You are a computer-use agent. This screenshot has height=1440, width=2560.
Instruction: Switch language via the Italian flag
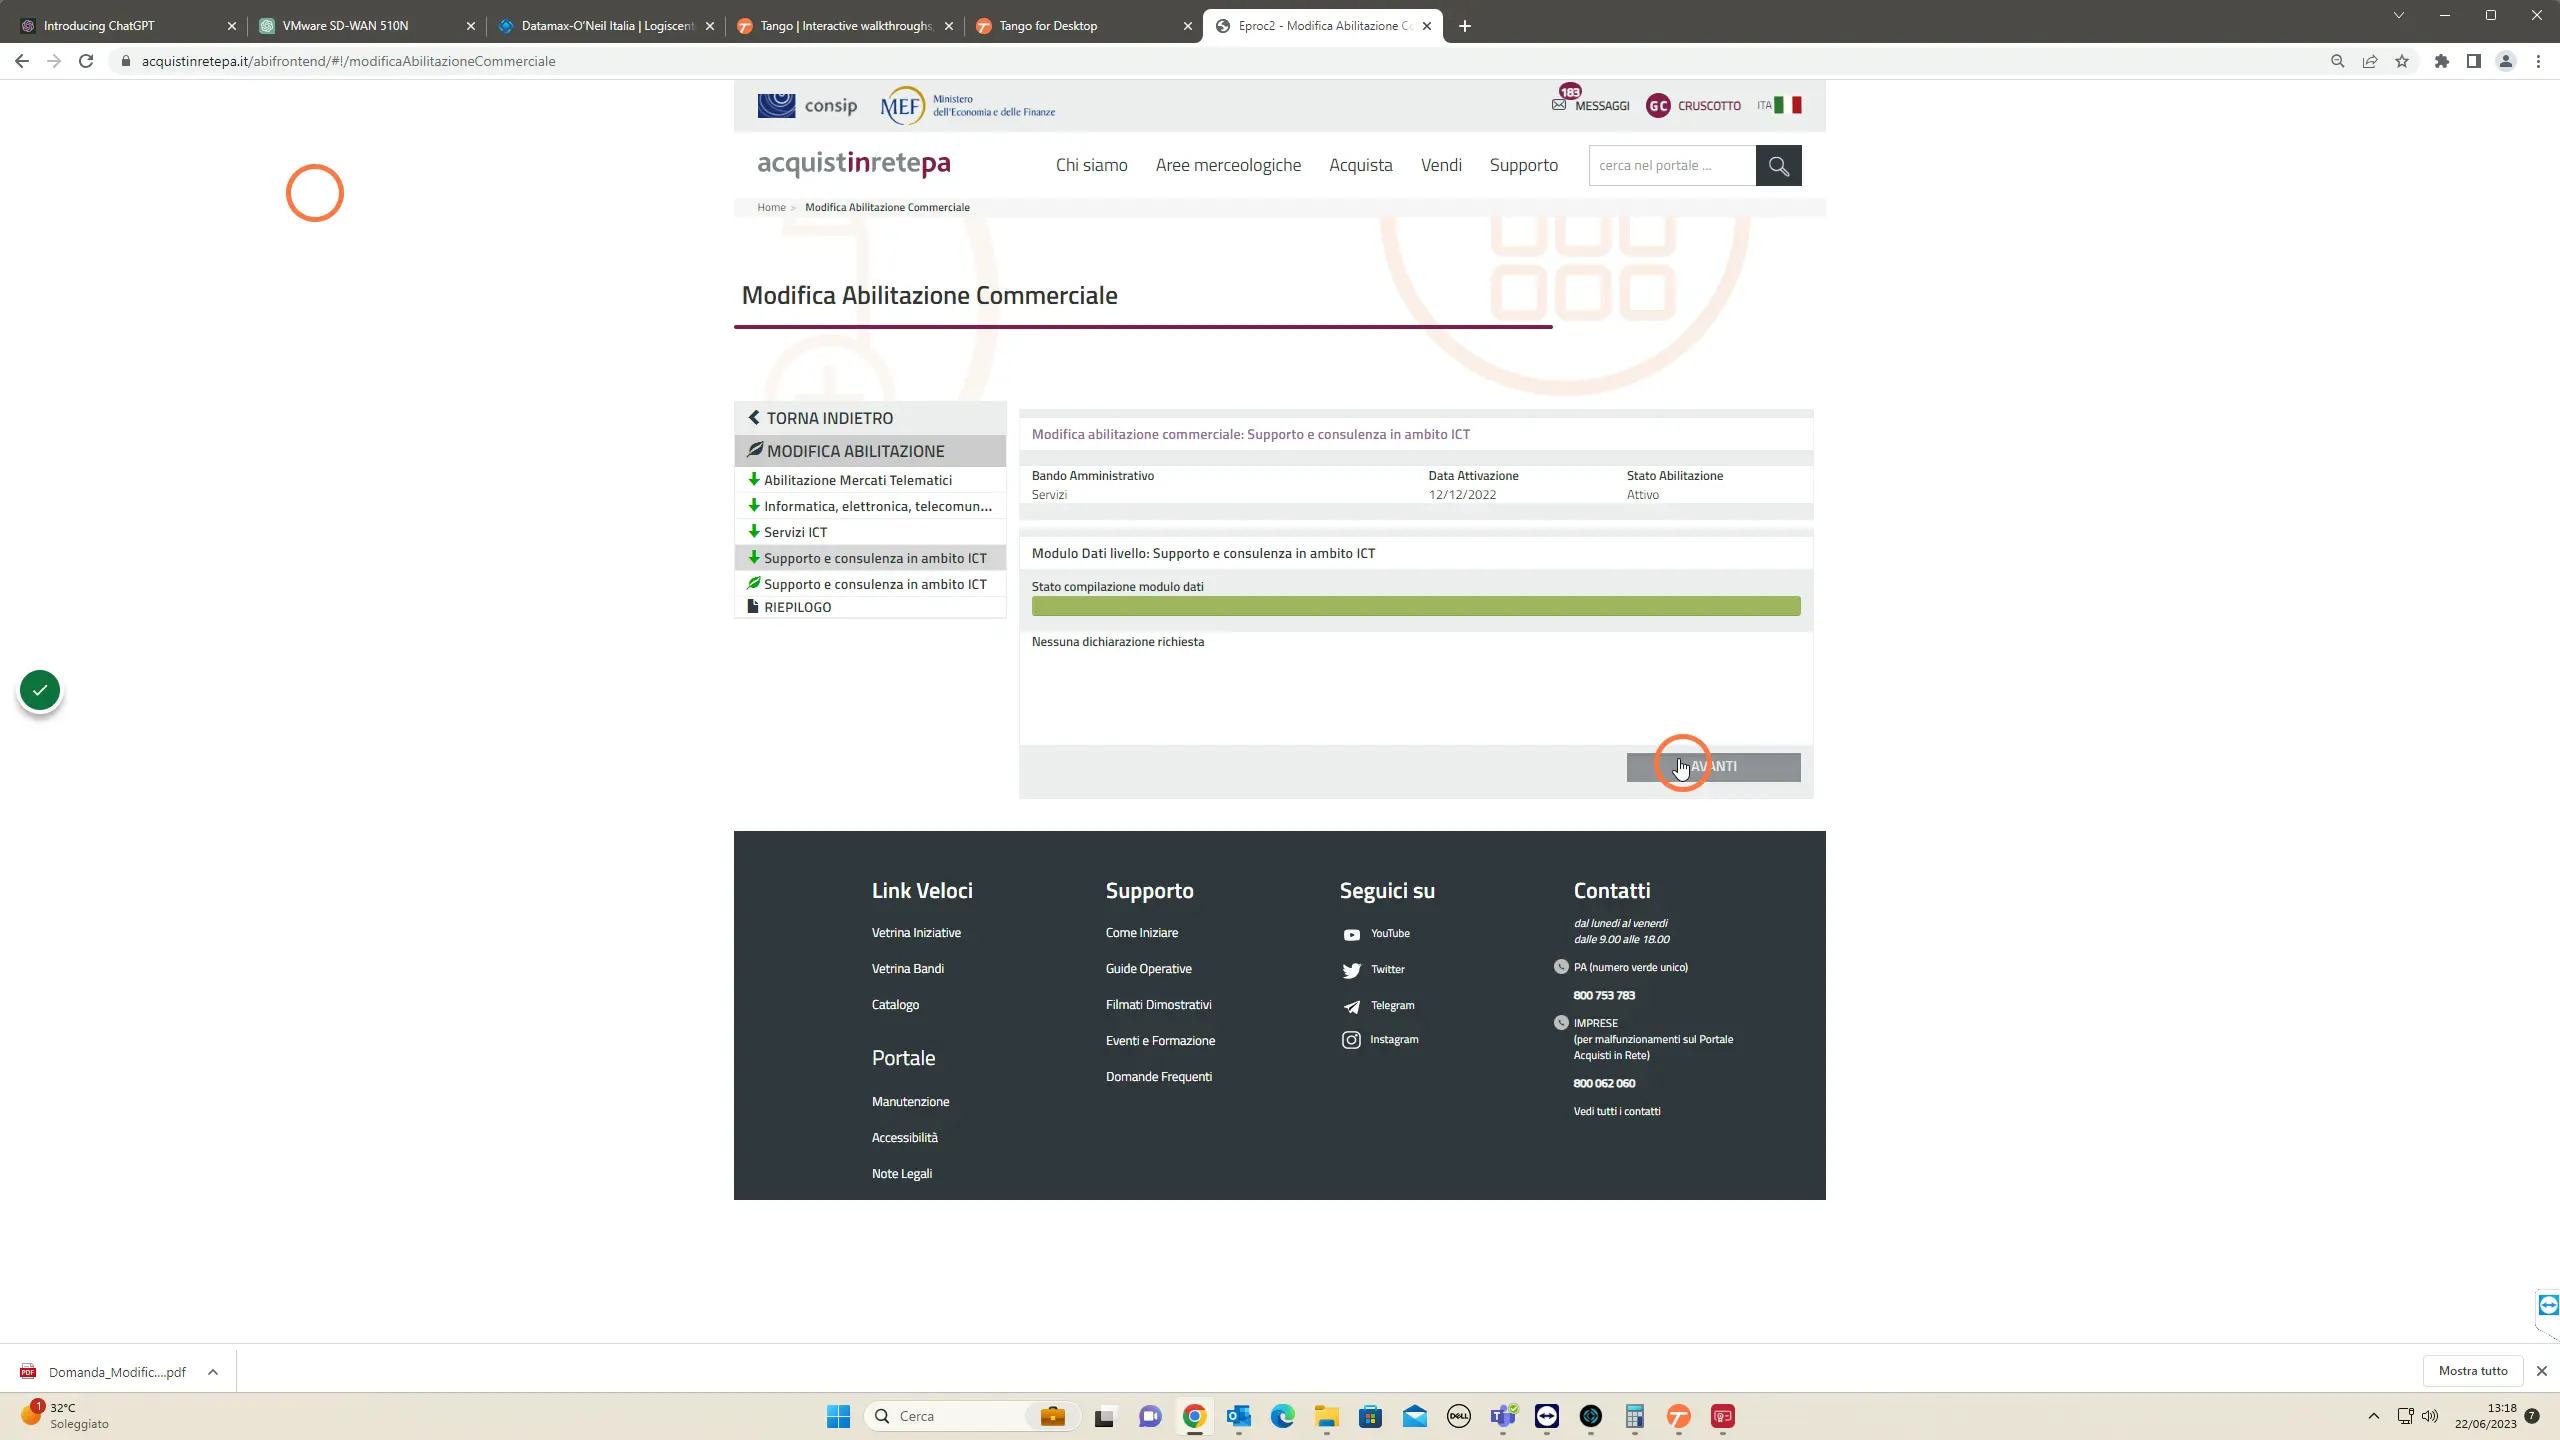(1787, 105)
